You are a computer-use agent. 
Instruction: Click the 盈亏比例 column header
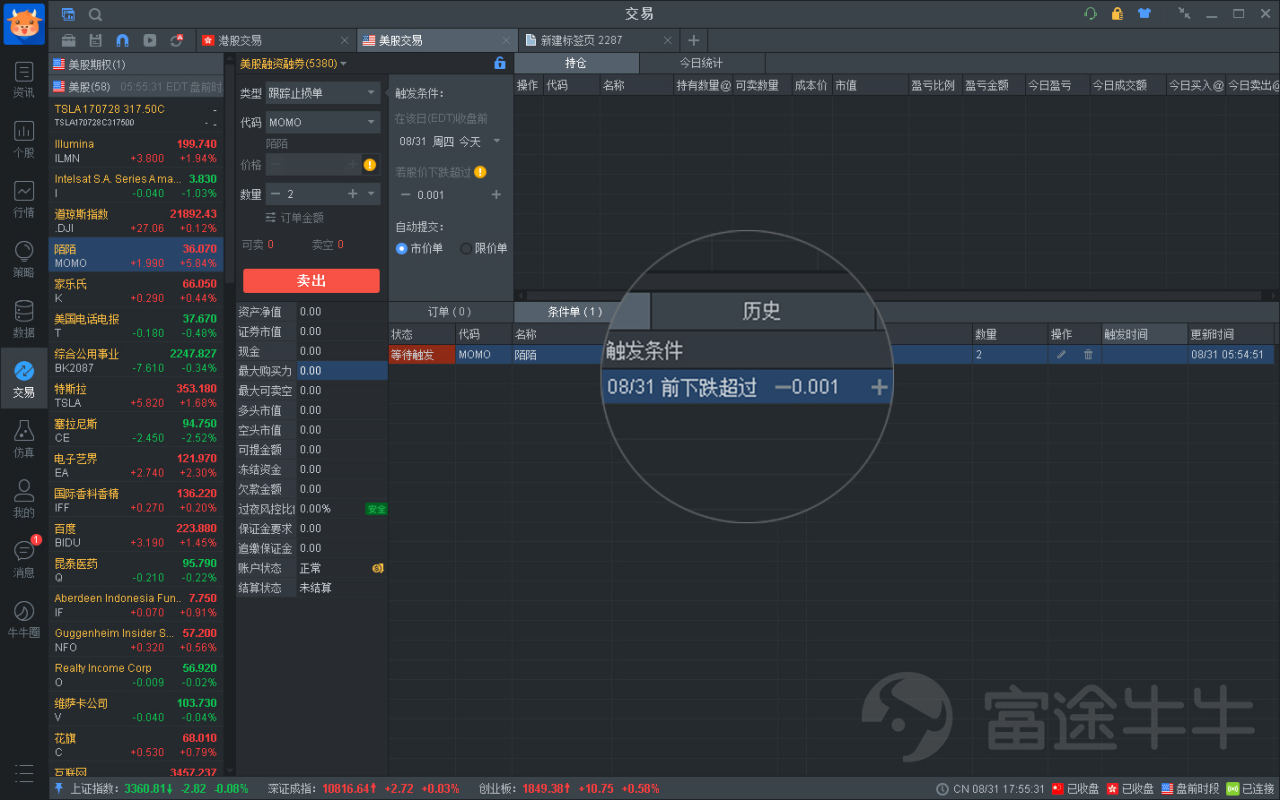click(933, 86)
